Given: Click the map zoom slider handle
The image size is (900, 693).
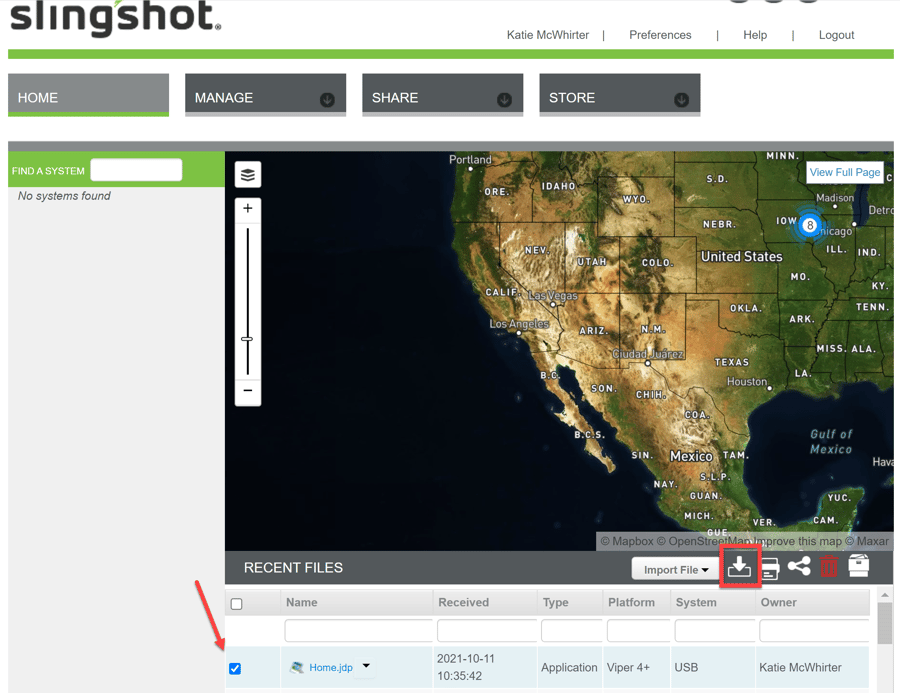Looking at the screenshot, I should [x=247, y=340].
